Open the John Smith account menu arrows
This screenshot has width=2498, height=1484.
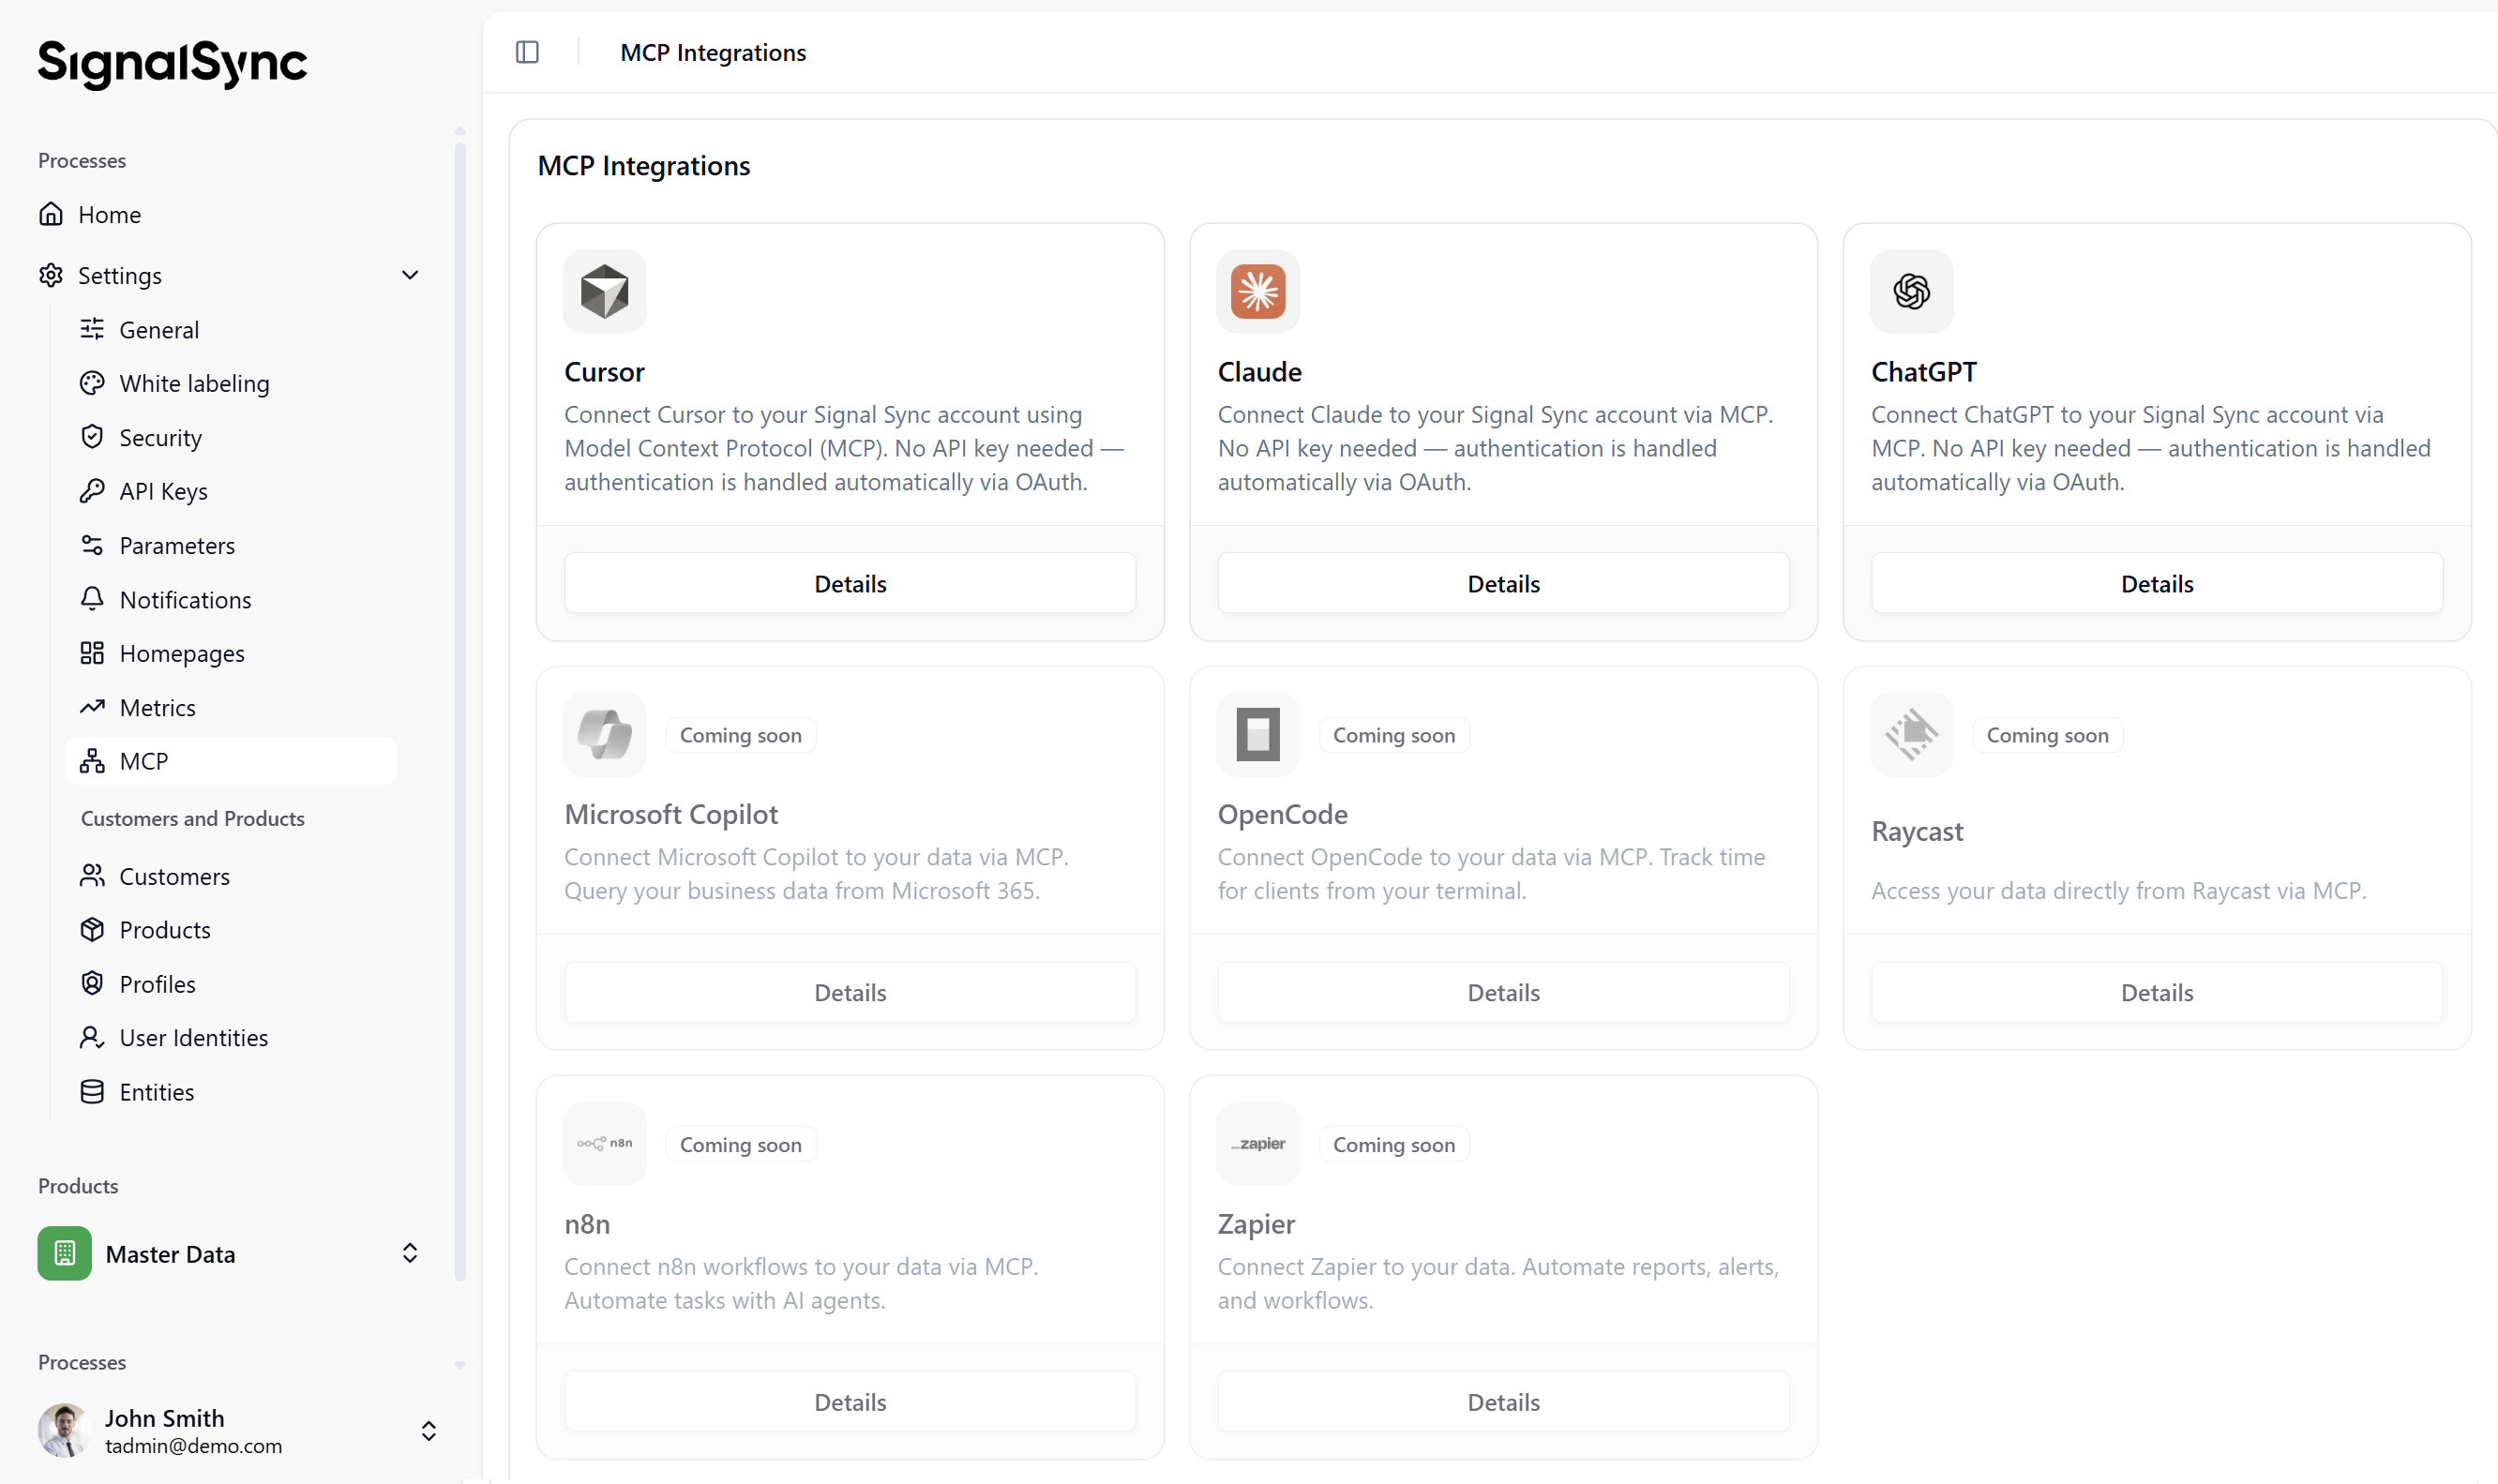(x=429, y=1431)
